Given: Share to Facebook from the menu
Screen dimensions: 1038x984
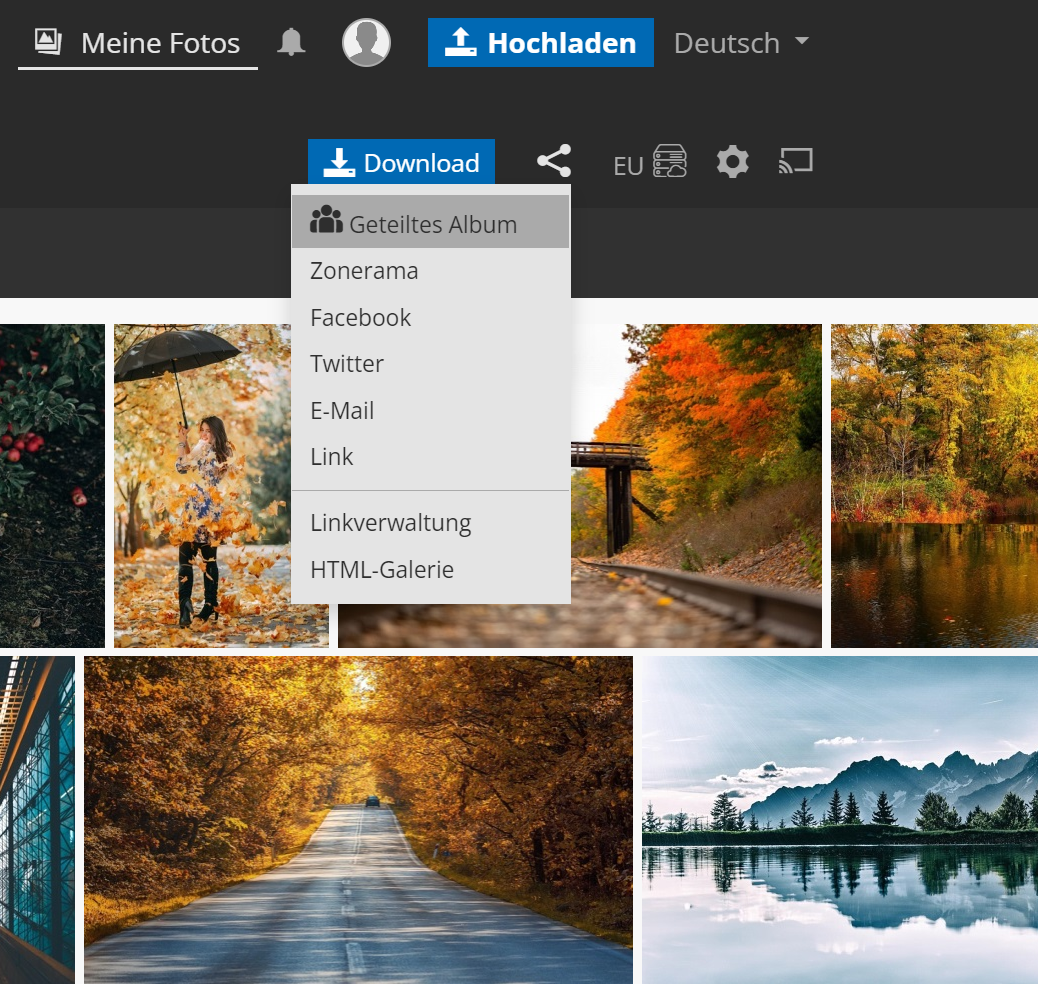Looking at the screenshot, I should coord(360,318).
